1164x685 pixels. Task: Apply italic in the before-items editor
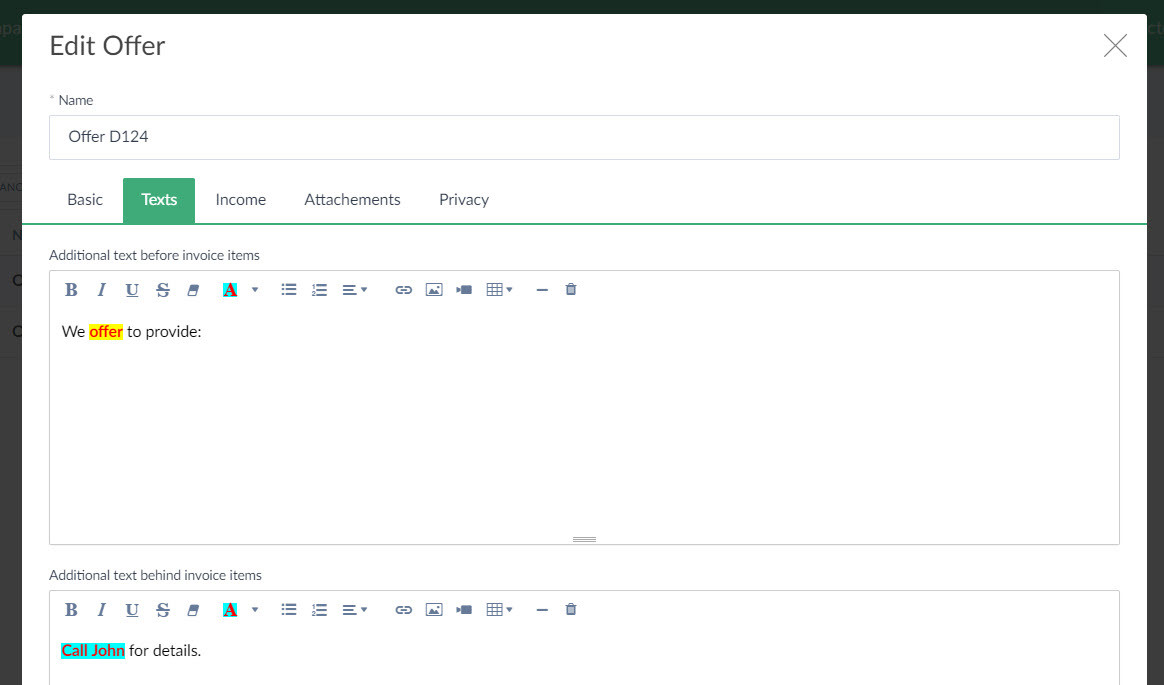(102, 289)
